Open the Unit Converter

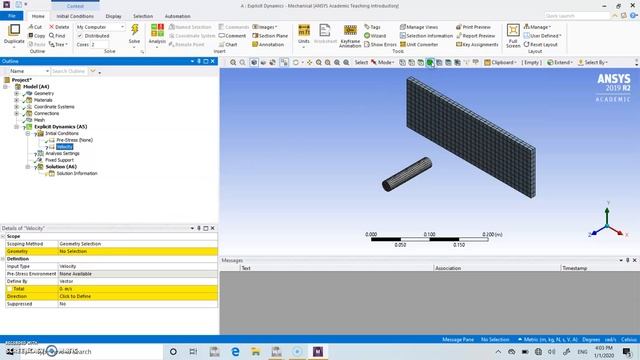pos(419,44)
